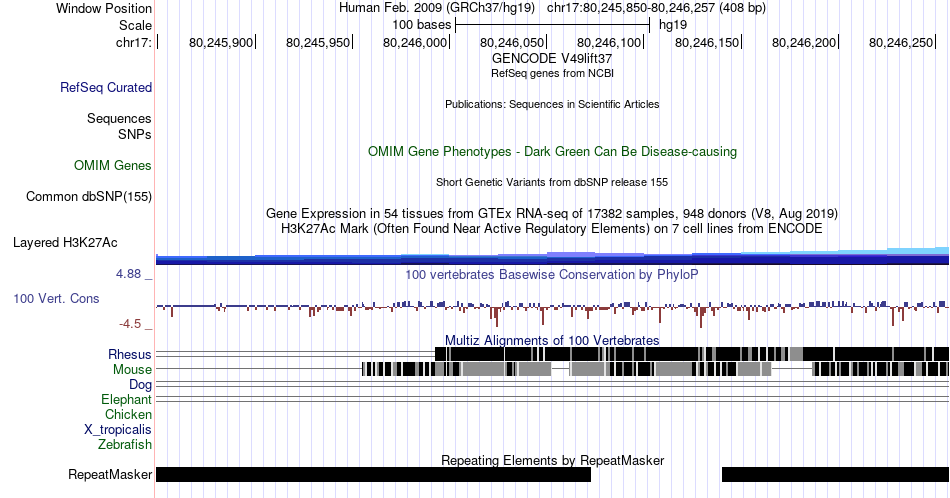Click the -4.5 PhyloP lower value
This screenshot has width=950, height=498.
point(130,324)
